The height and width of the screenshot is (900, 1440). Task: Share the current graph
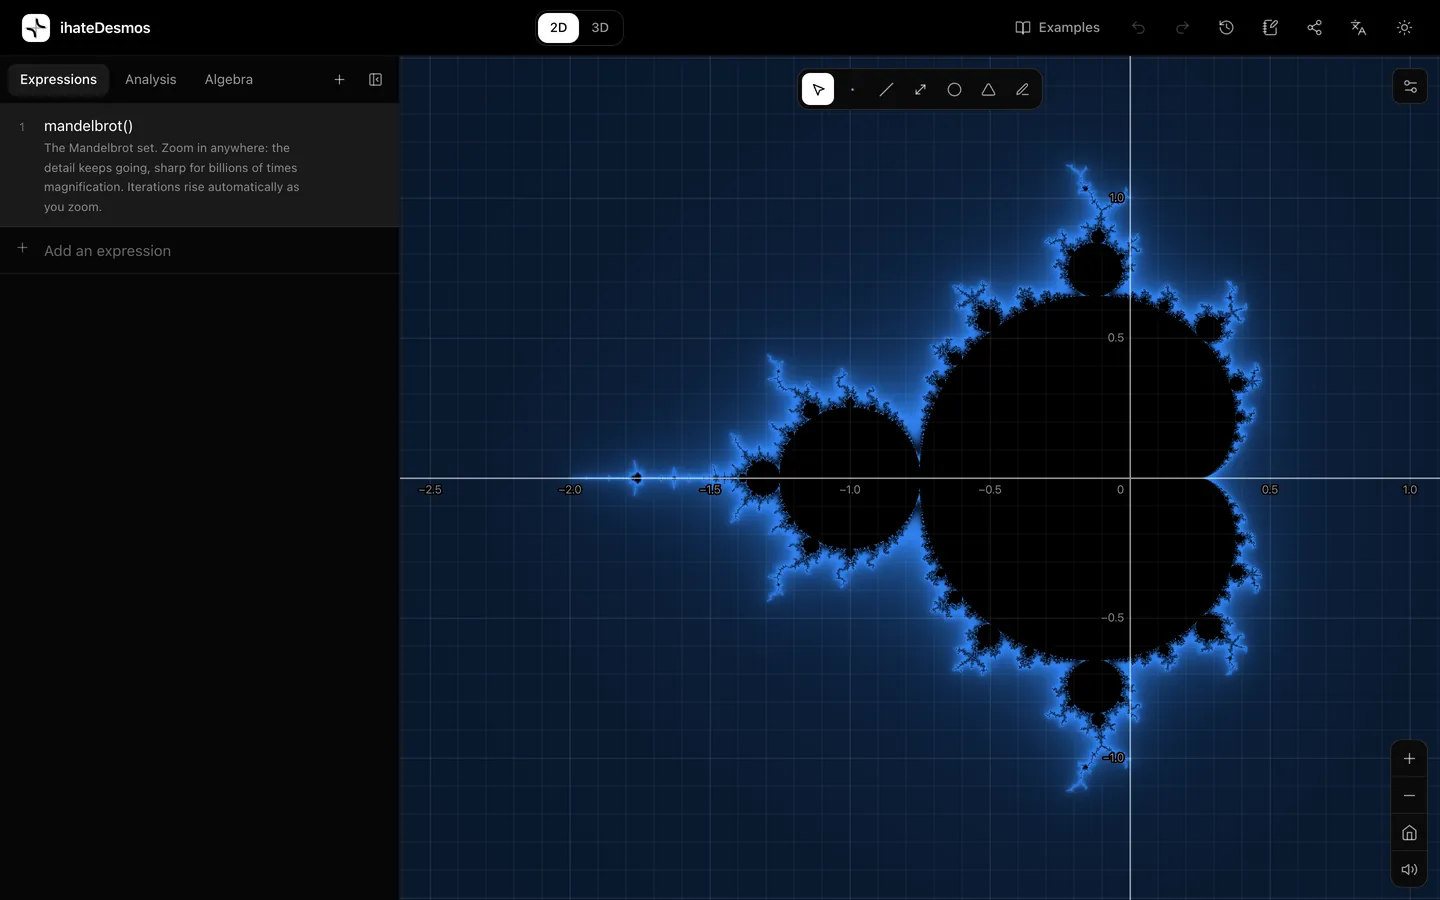(1314, 28)
